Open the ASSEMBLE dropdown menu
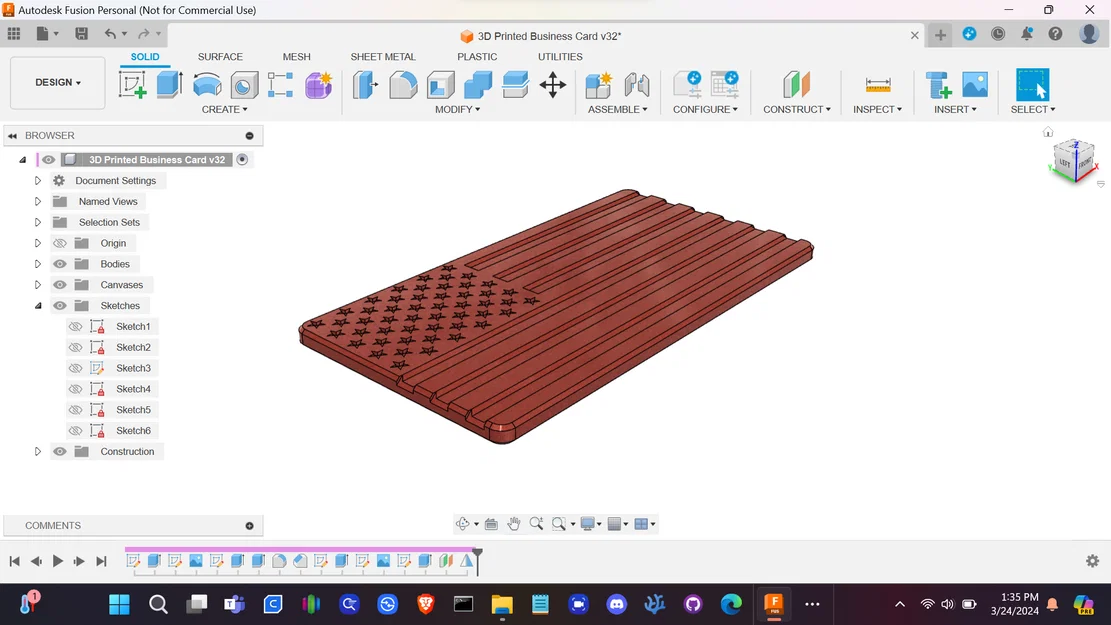1111x625 pixels. click(x=618, y=110)
